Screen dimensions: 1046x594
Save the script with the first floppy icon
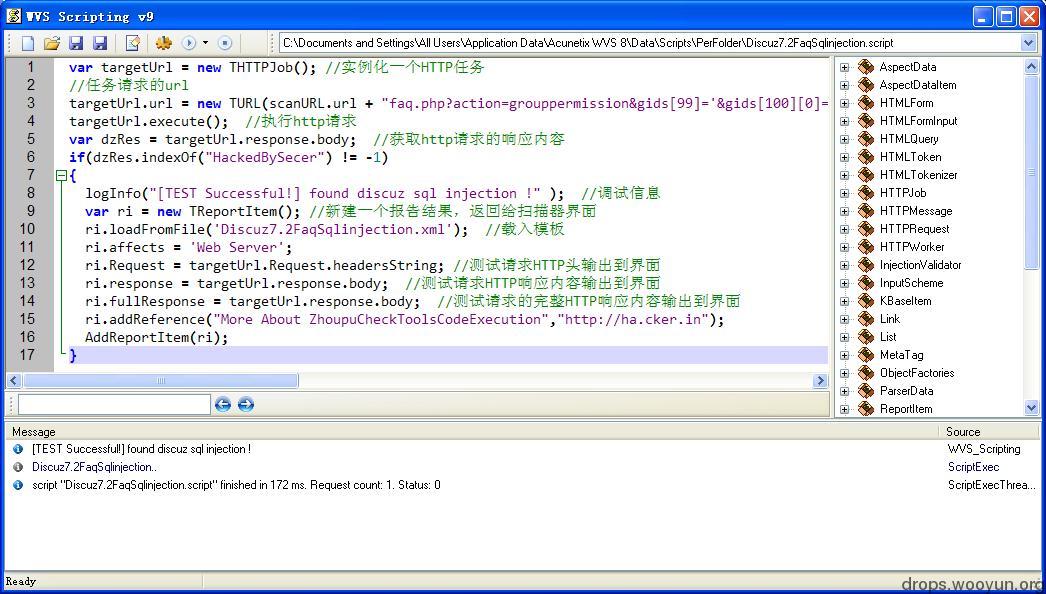tap(76, 43)
